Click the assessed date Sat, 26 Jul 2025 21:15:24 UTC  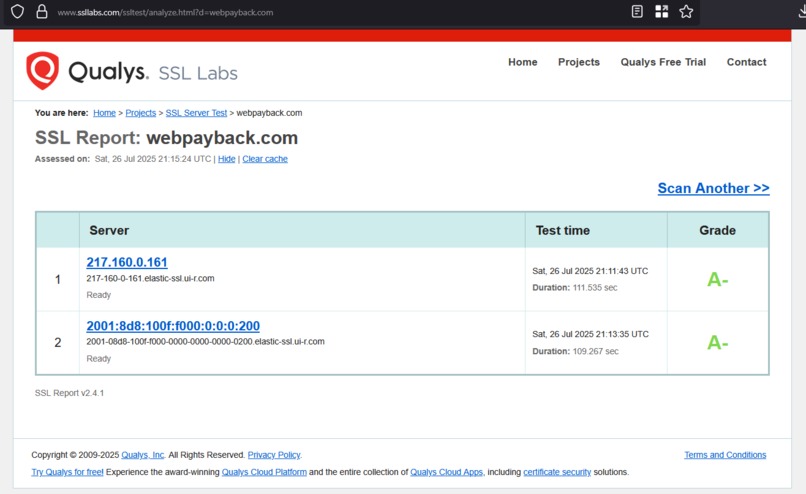pos(153,159)
